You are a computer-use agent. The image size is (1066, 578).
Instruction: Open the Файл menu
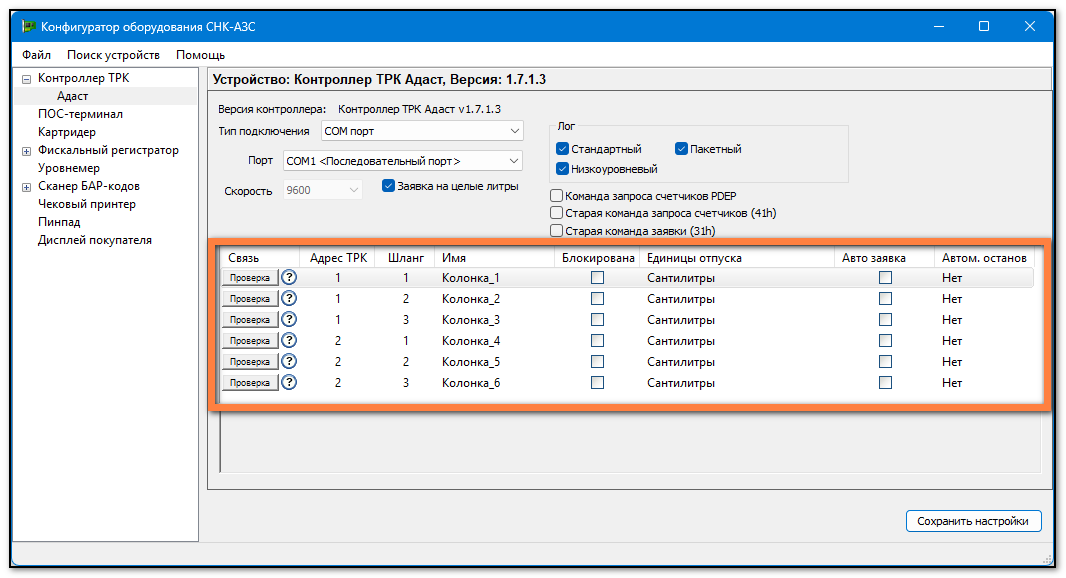click(x=36, y=55)
